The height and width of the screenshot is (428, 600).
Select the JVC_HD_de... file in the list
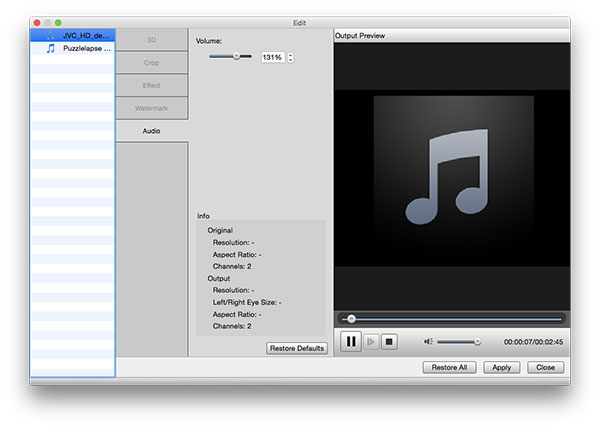73,36
